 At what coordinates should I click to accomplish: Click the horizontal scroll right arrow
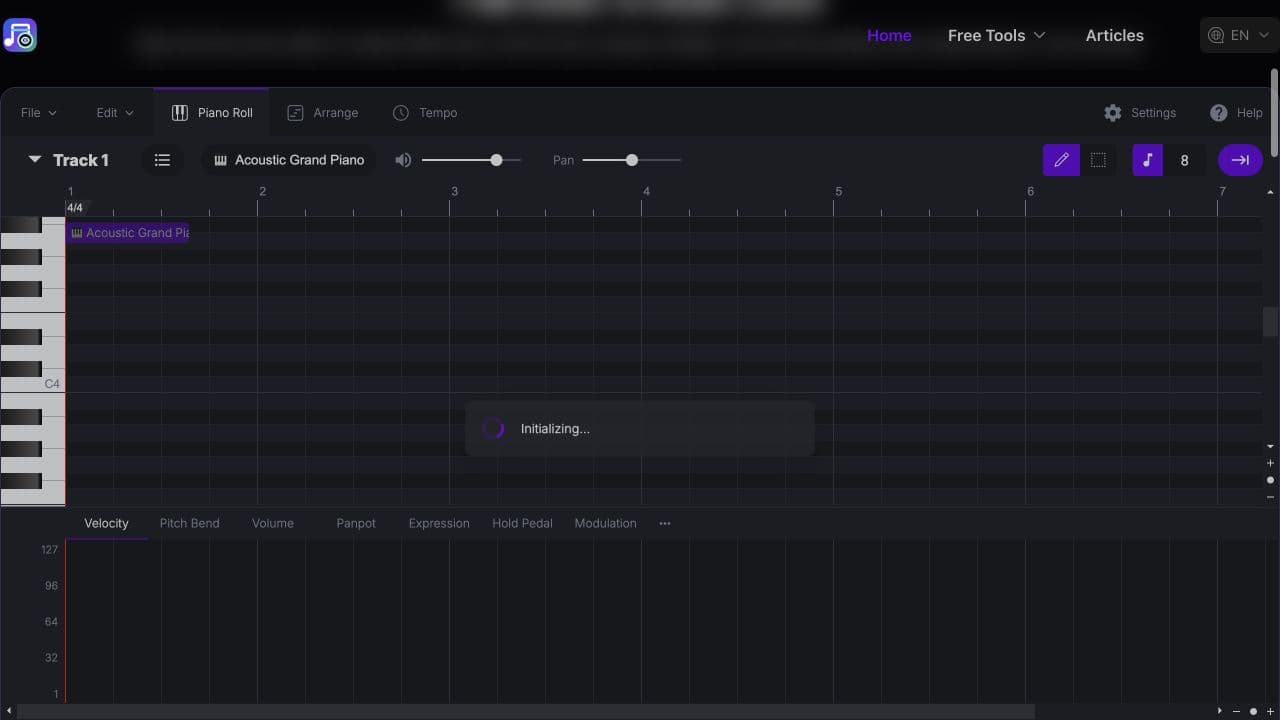click(x=1220, y=711)
